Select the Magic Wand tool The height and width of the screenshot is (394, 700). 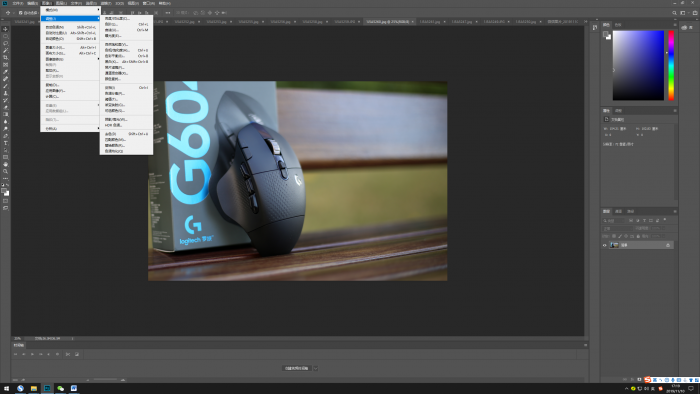(x=5, y=50)
